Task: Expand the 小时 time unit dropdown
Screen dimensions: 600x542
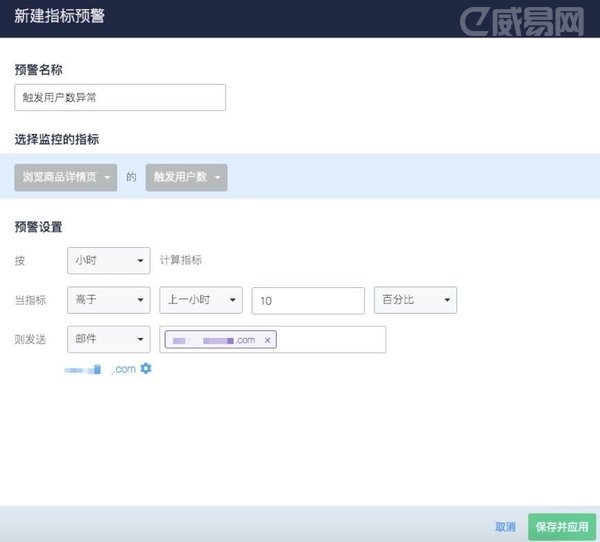Action: pyautogui.click(x=108, y=260)
